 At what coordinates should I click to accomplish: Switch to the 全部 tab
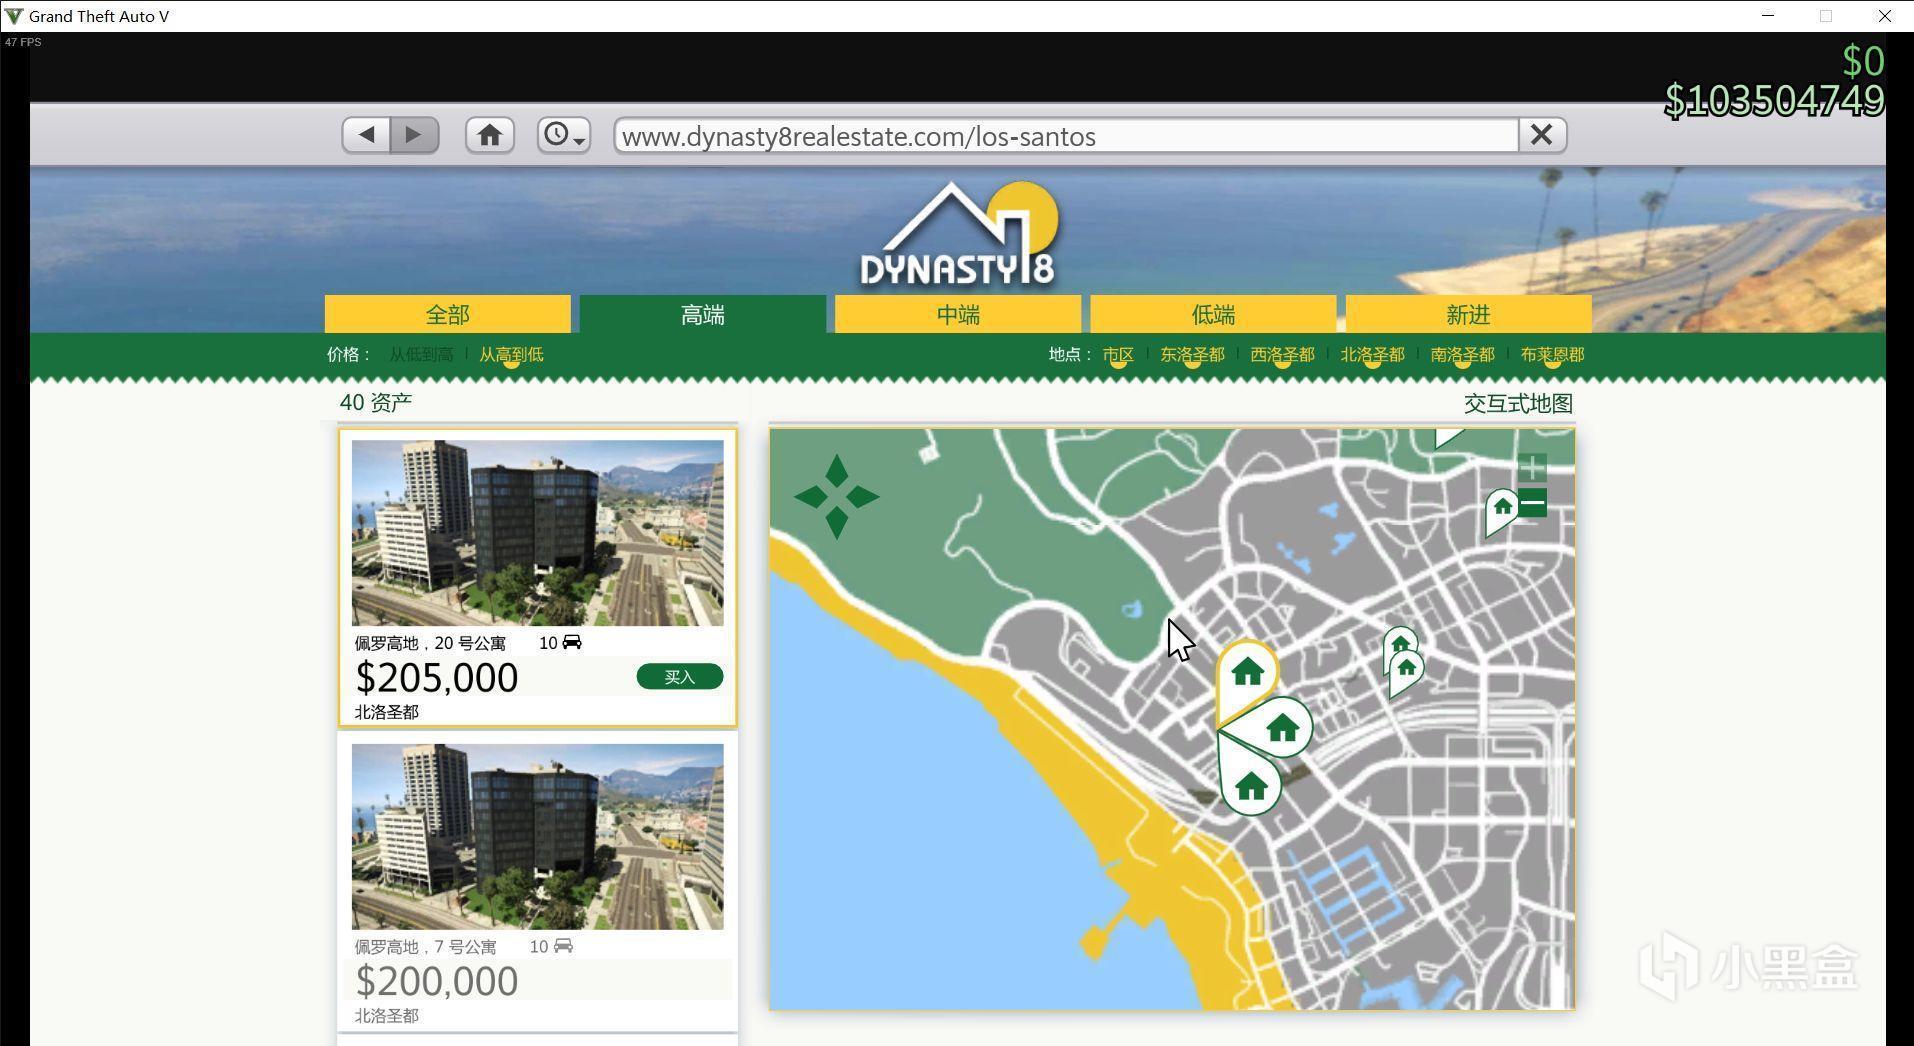click(447, 315)
